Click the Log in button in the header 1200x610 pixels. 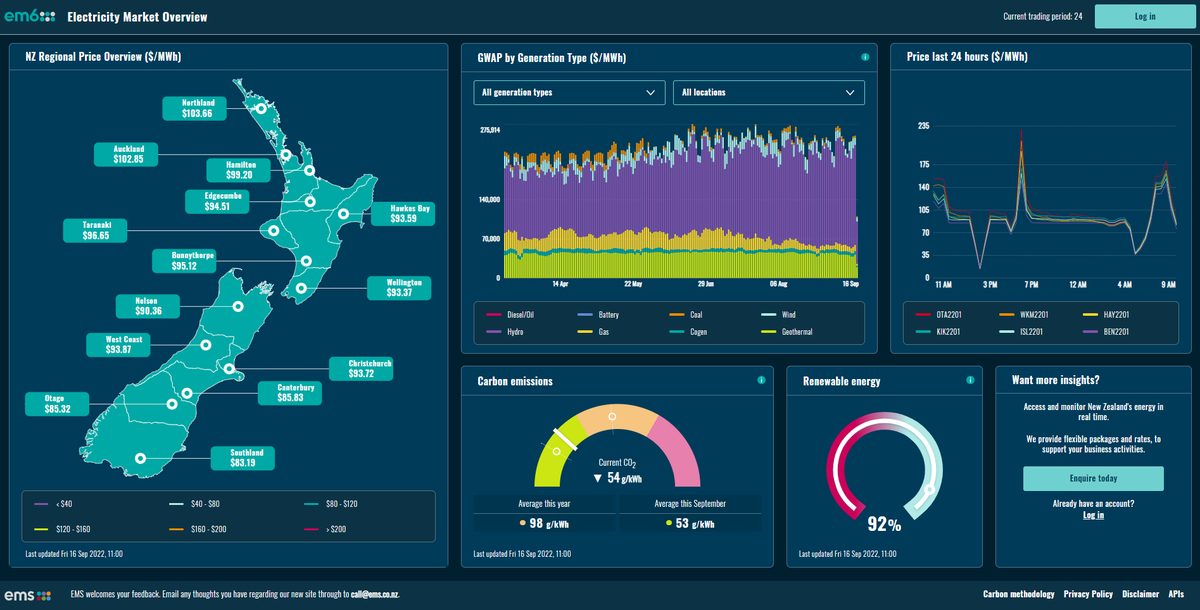(x=1143, y=16)
